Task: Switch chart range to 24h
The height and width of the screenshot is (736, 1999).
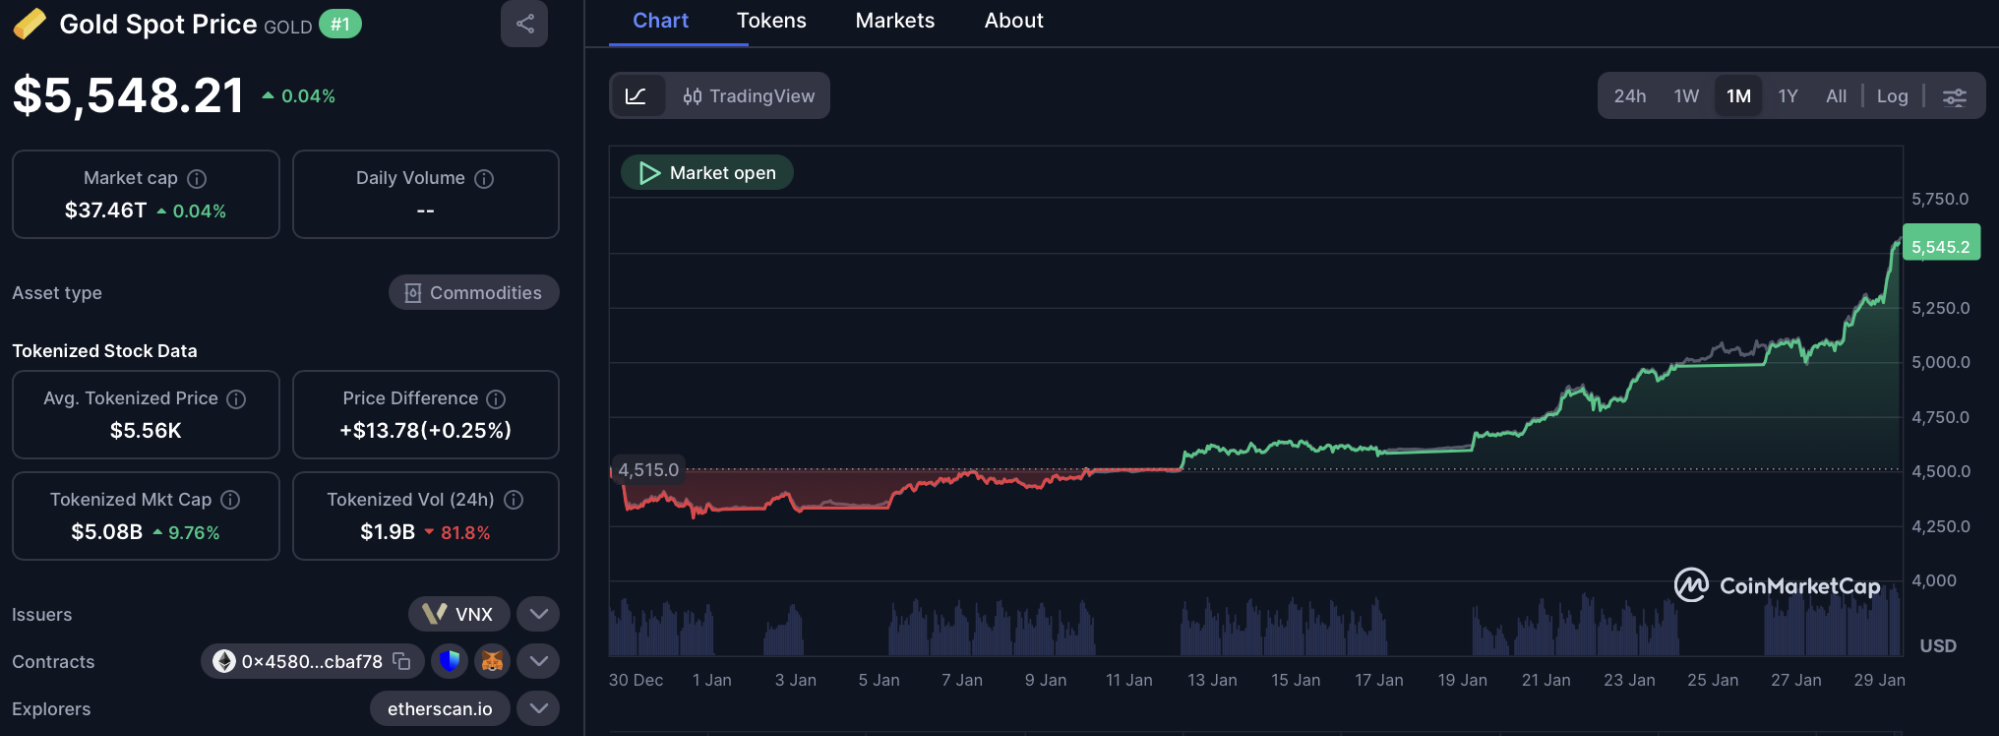Action: pyautogui.click(x=1629, y=97)
